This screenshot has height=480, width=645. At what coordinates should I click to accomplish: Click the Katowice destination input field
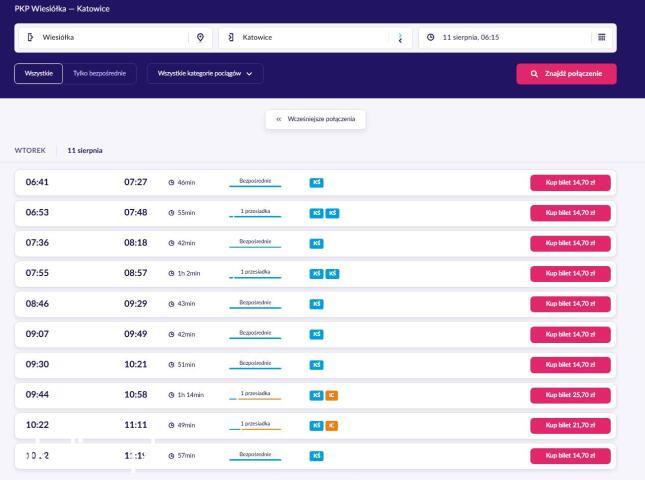coord(315,37)
